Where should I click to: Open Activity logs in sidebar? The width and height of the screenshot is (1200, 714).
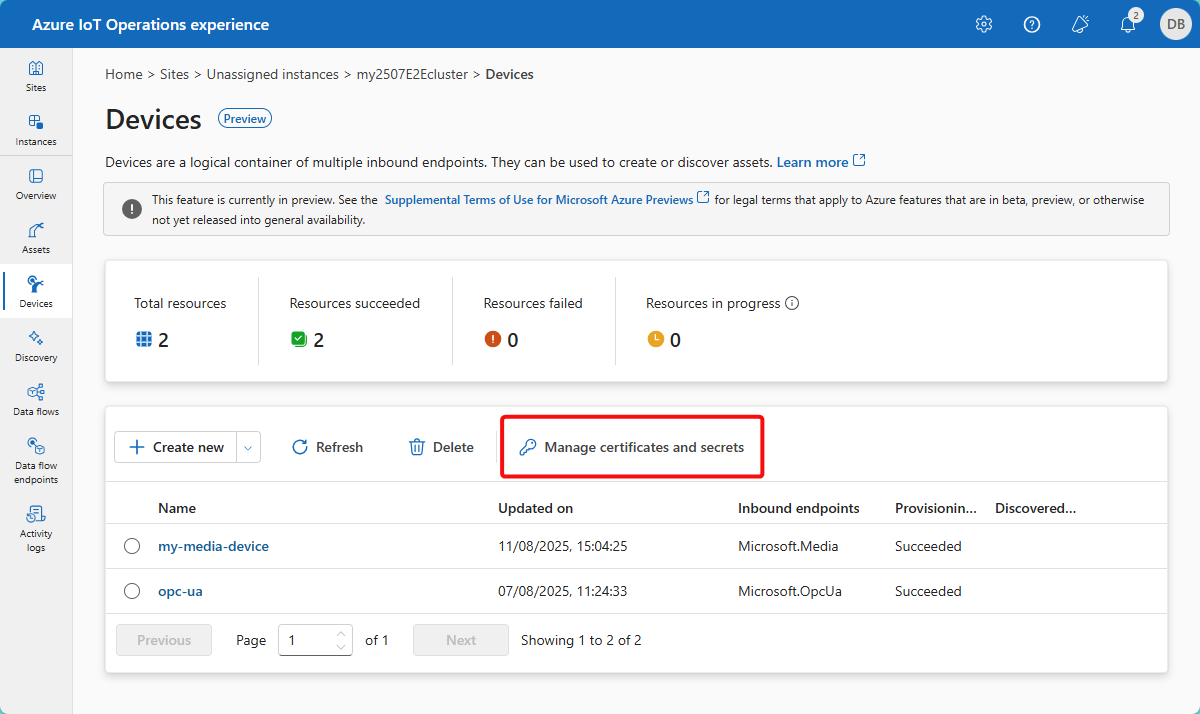[x=36, y=527]
